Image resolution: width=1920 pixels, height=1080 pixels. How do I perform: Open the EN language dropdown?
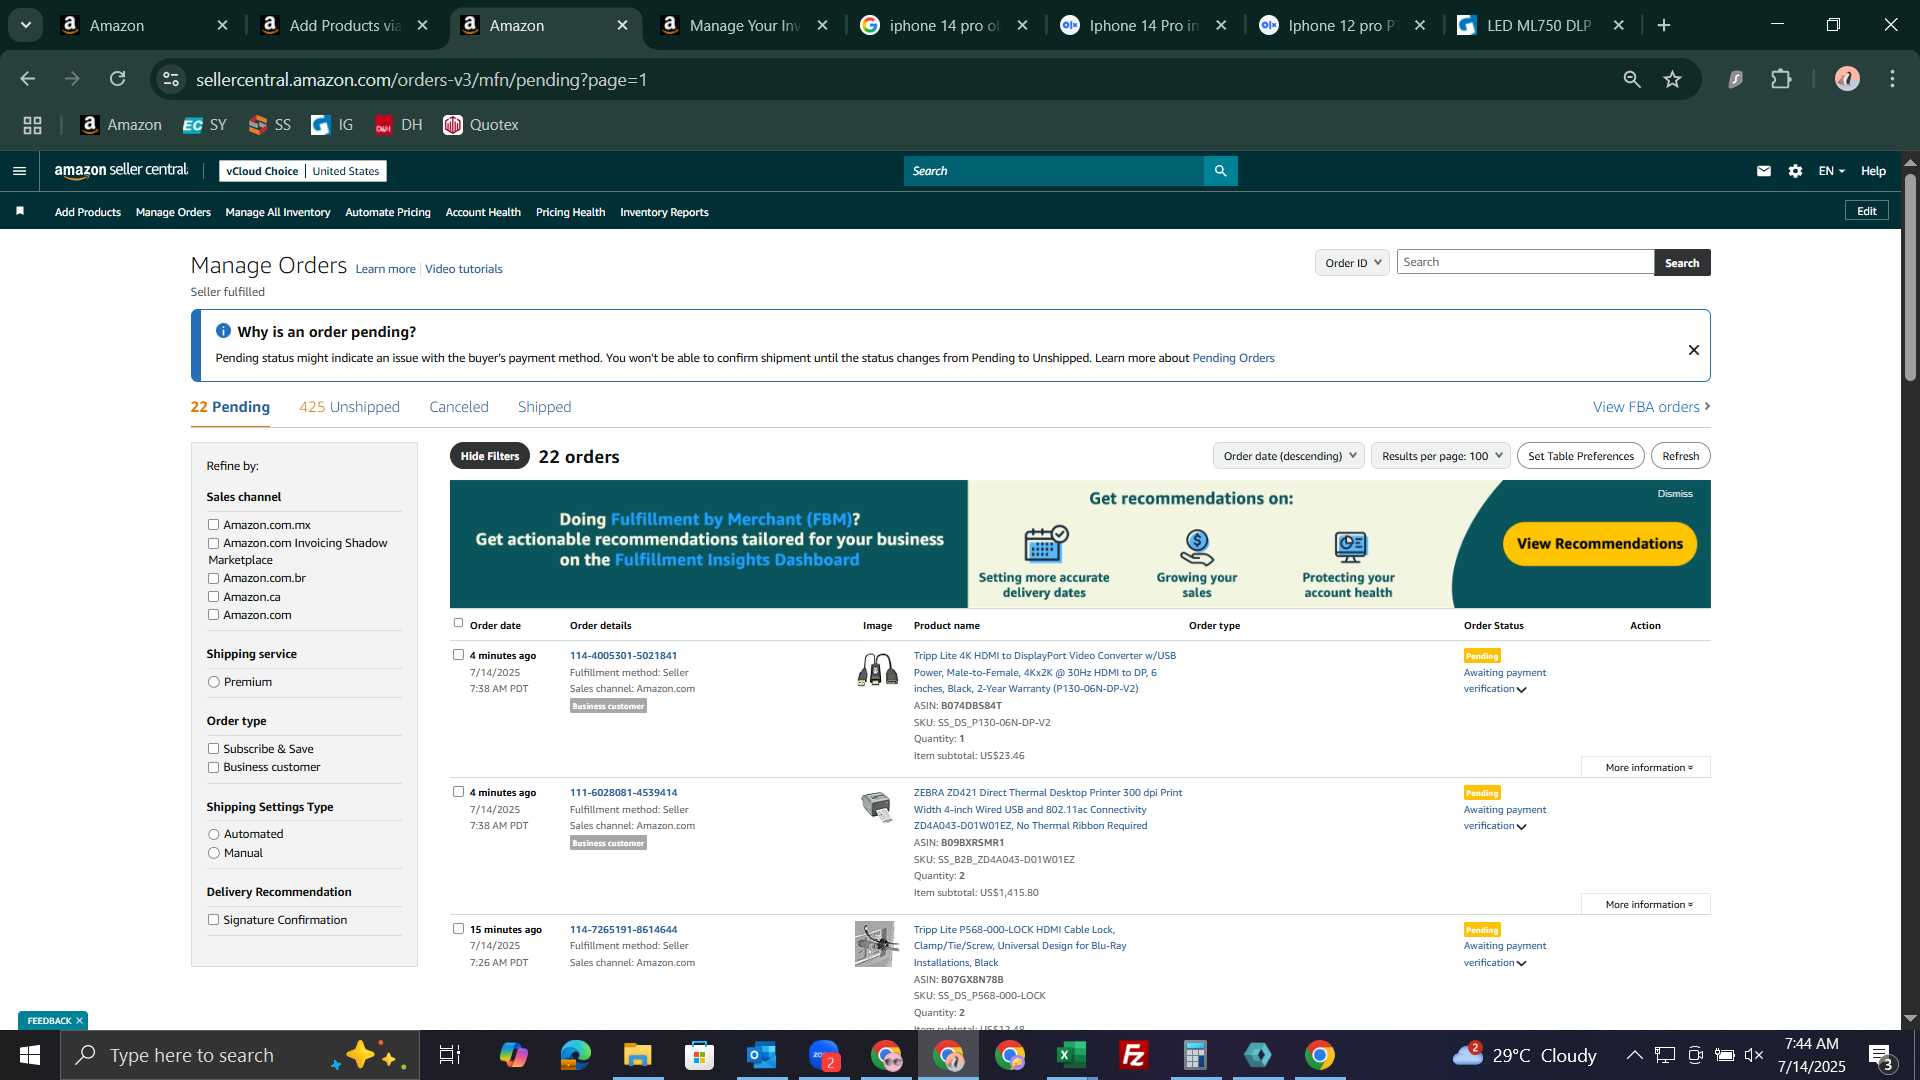pos(1831,171)
